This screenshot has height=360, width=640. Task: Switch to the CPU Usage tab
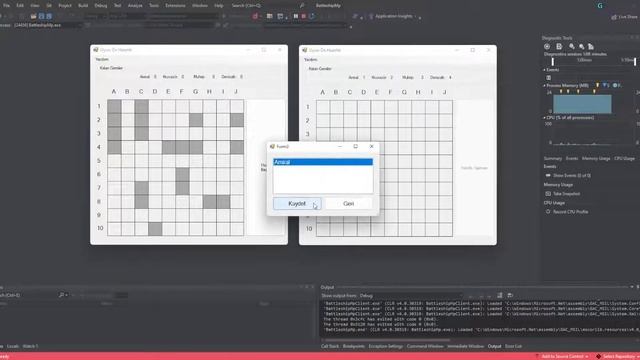[624, 158]
